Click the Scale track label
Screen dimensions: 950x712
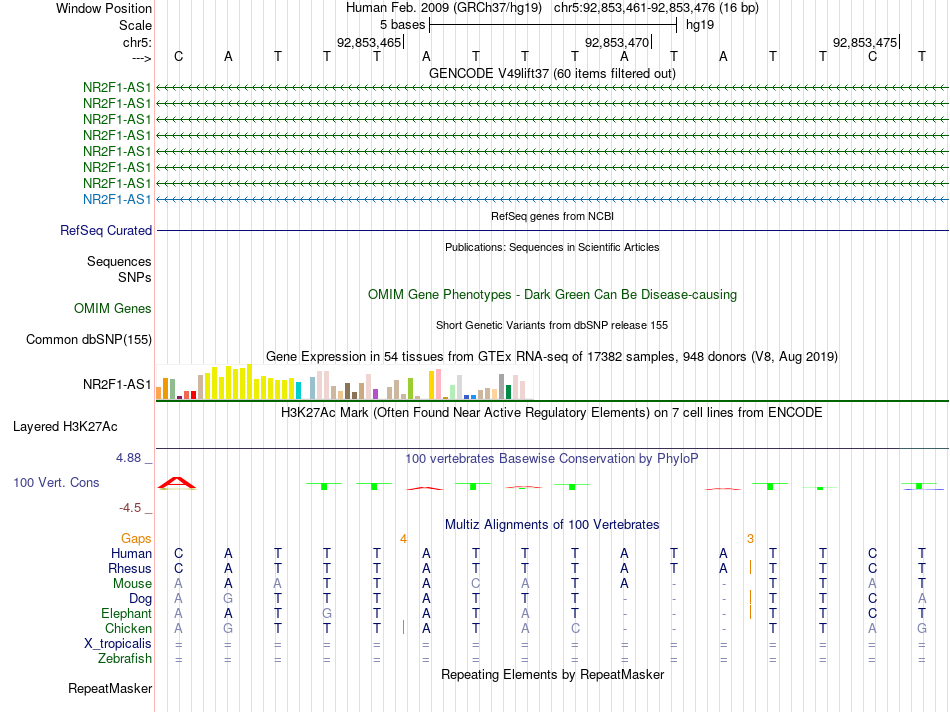tap(136, 25)
